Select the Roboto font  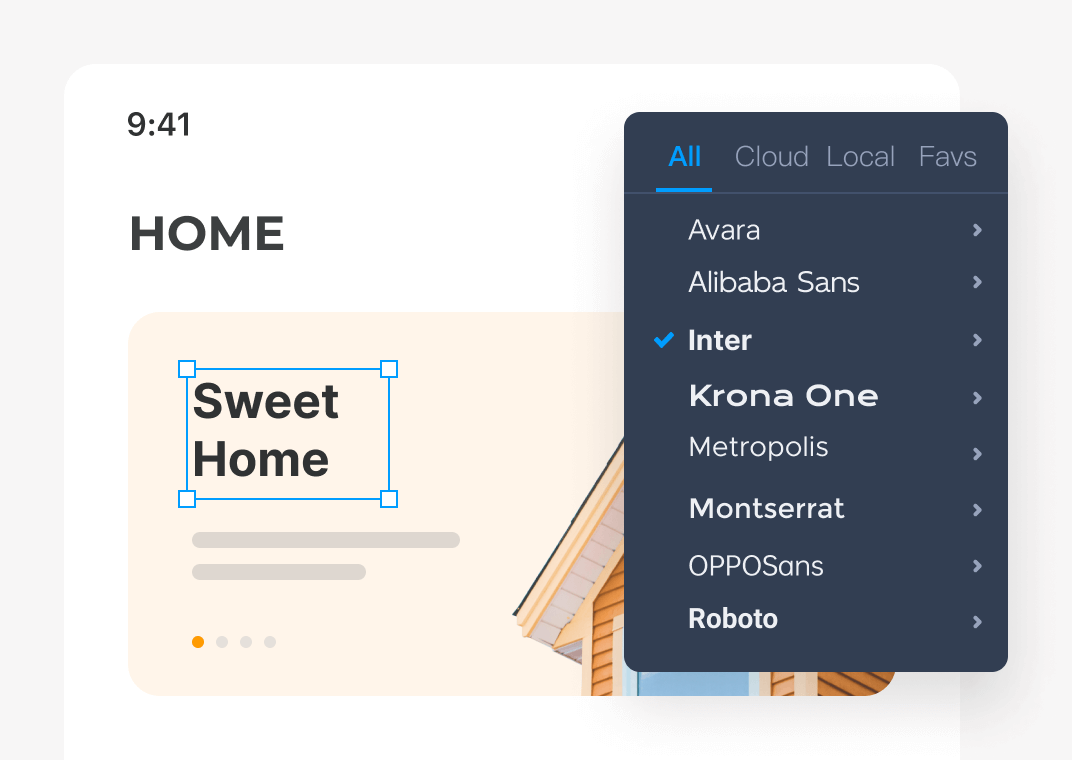coord(733,619)
